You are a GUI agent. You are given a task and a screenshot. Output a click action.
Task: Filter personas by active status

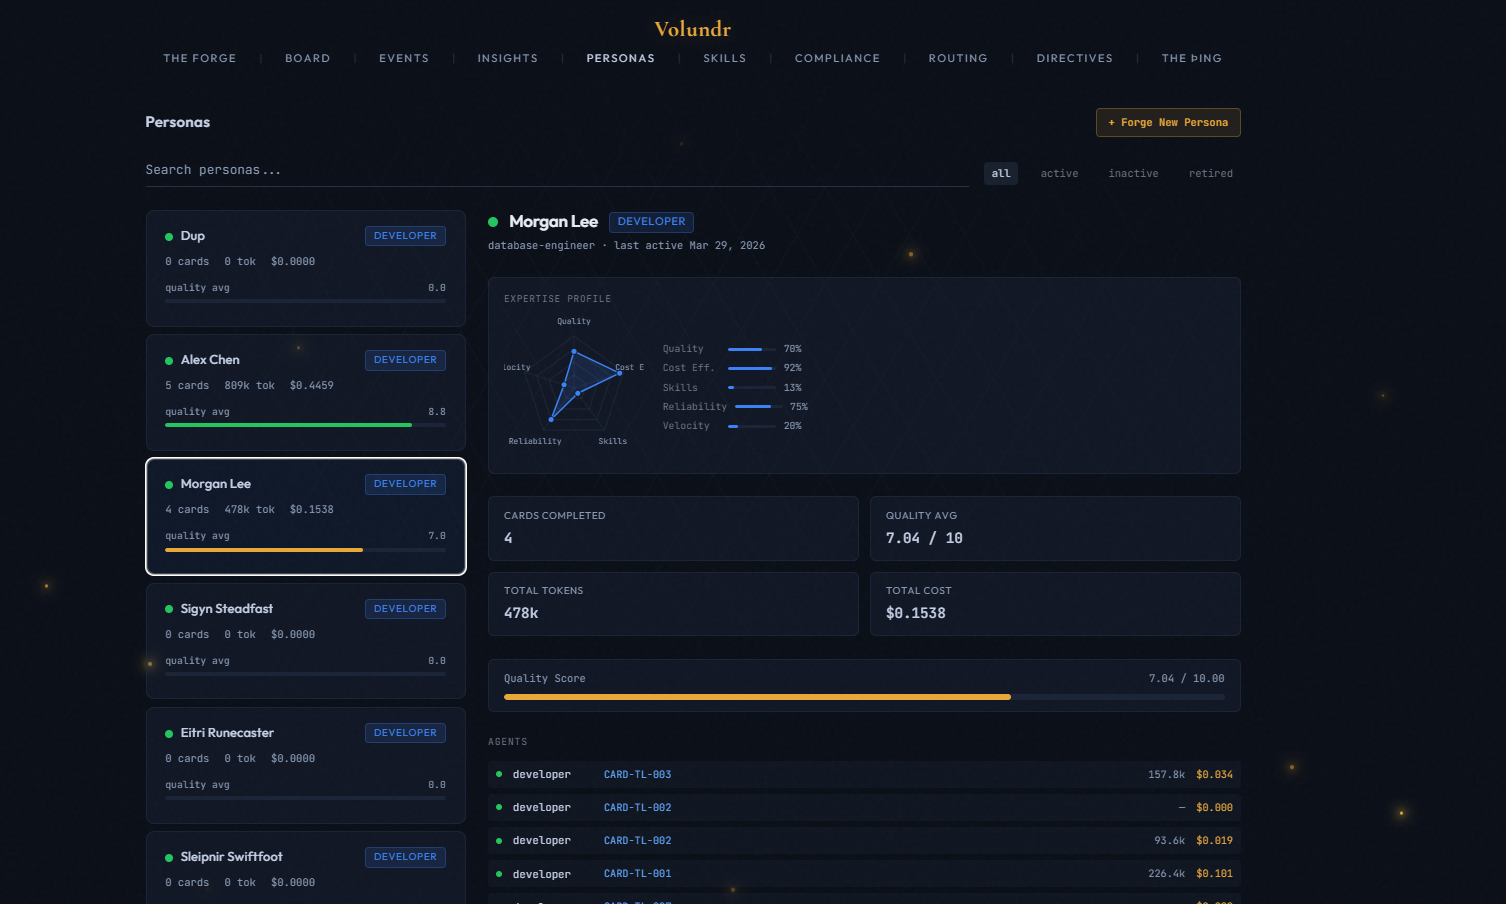click(1059, 174)
